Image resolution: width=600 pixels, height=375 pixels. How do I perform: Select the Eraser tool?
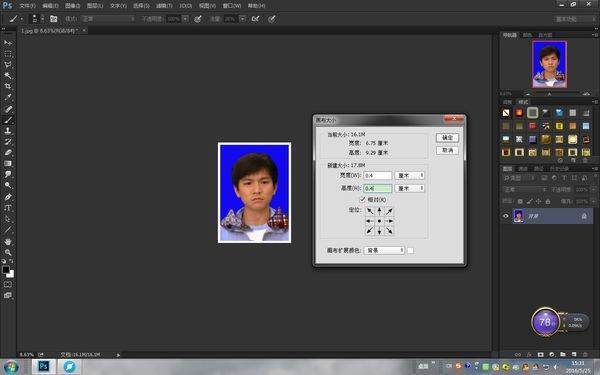point(8,152)
